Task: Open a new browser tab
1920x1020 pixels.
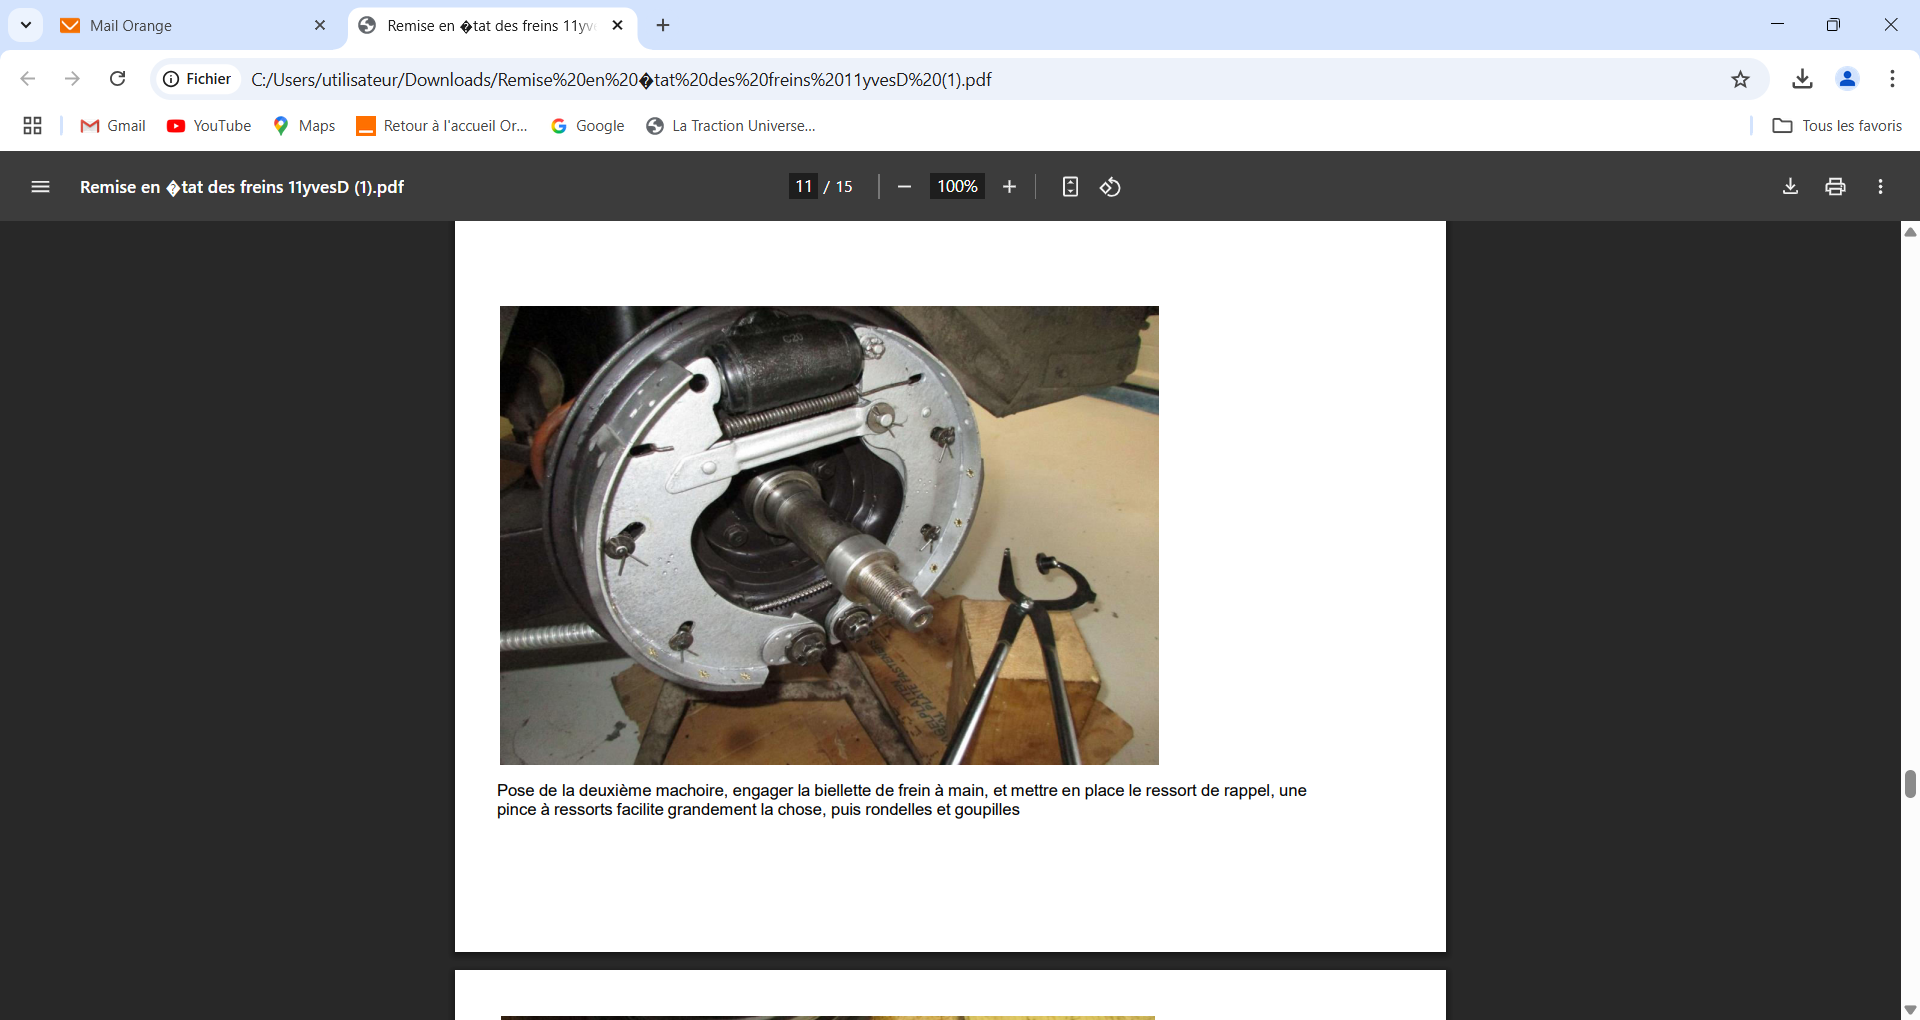Action: pos(663,26)
